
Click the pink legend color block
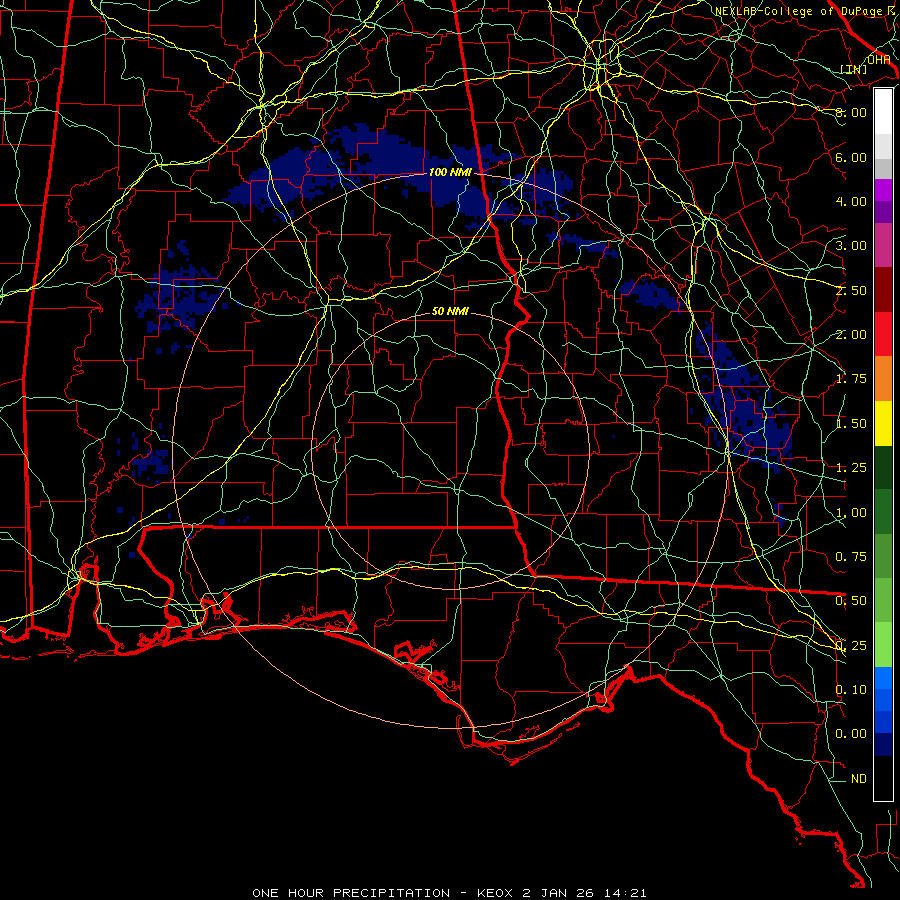[883, 245]
